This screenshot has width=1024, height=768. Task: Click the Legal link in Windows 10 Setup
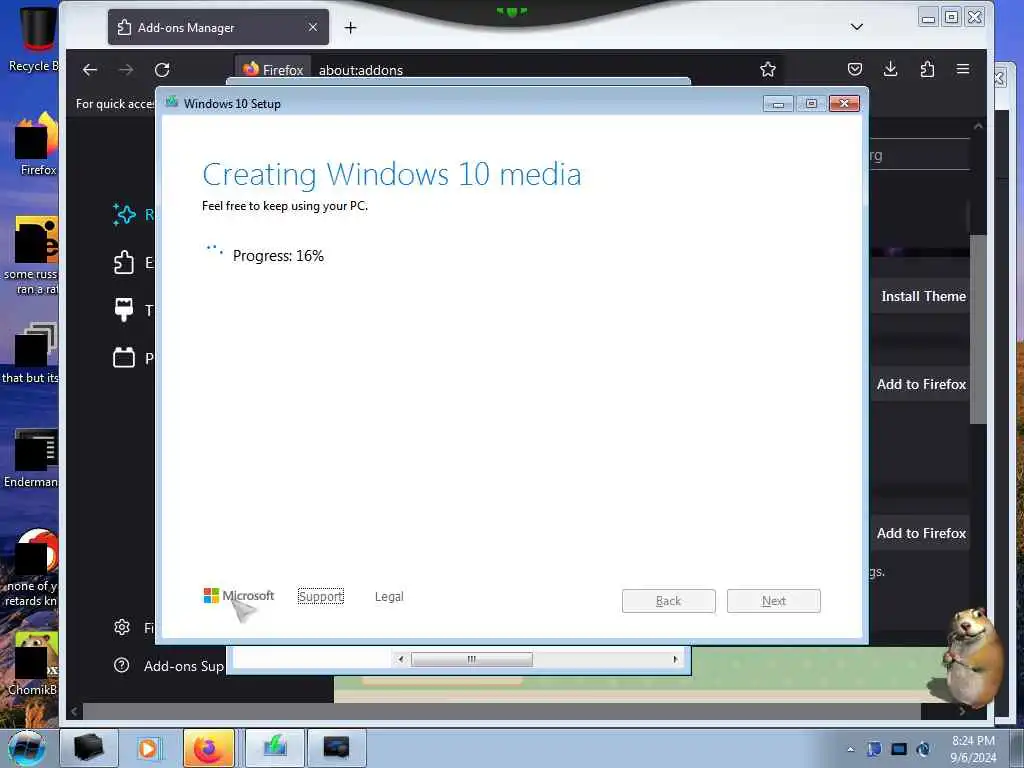[389, 596]
